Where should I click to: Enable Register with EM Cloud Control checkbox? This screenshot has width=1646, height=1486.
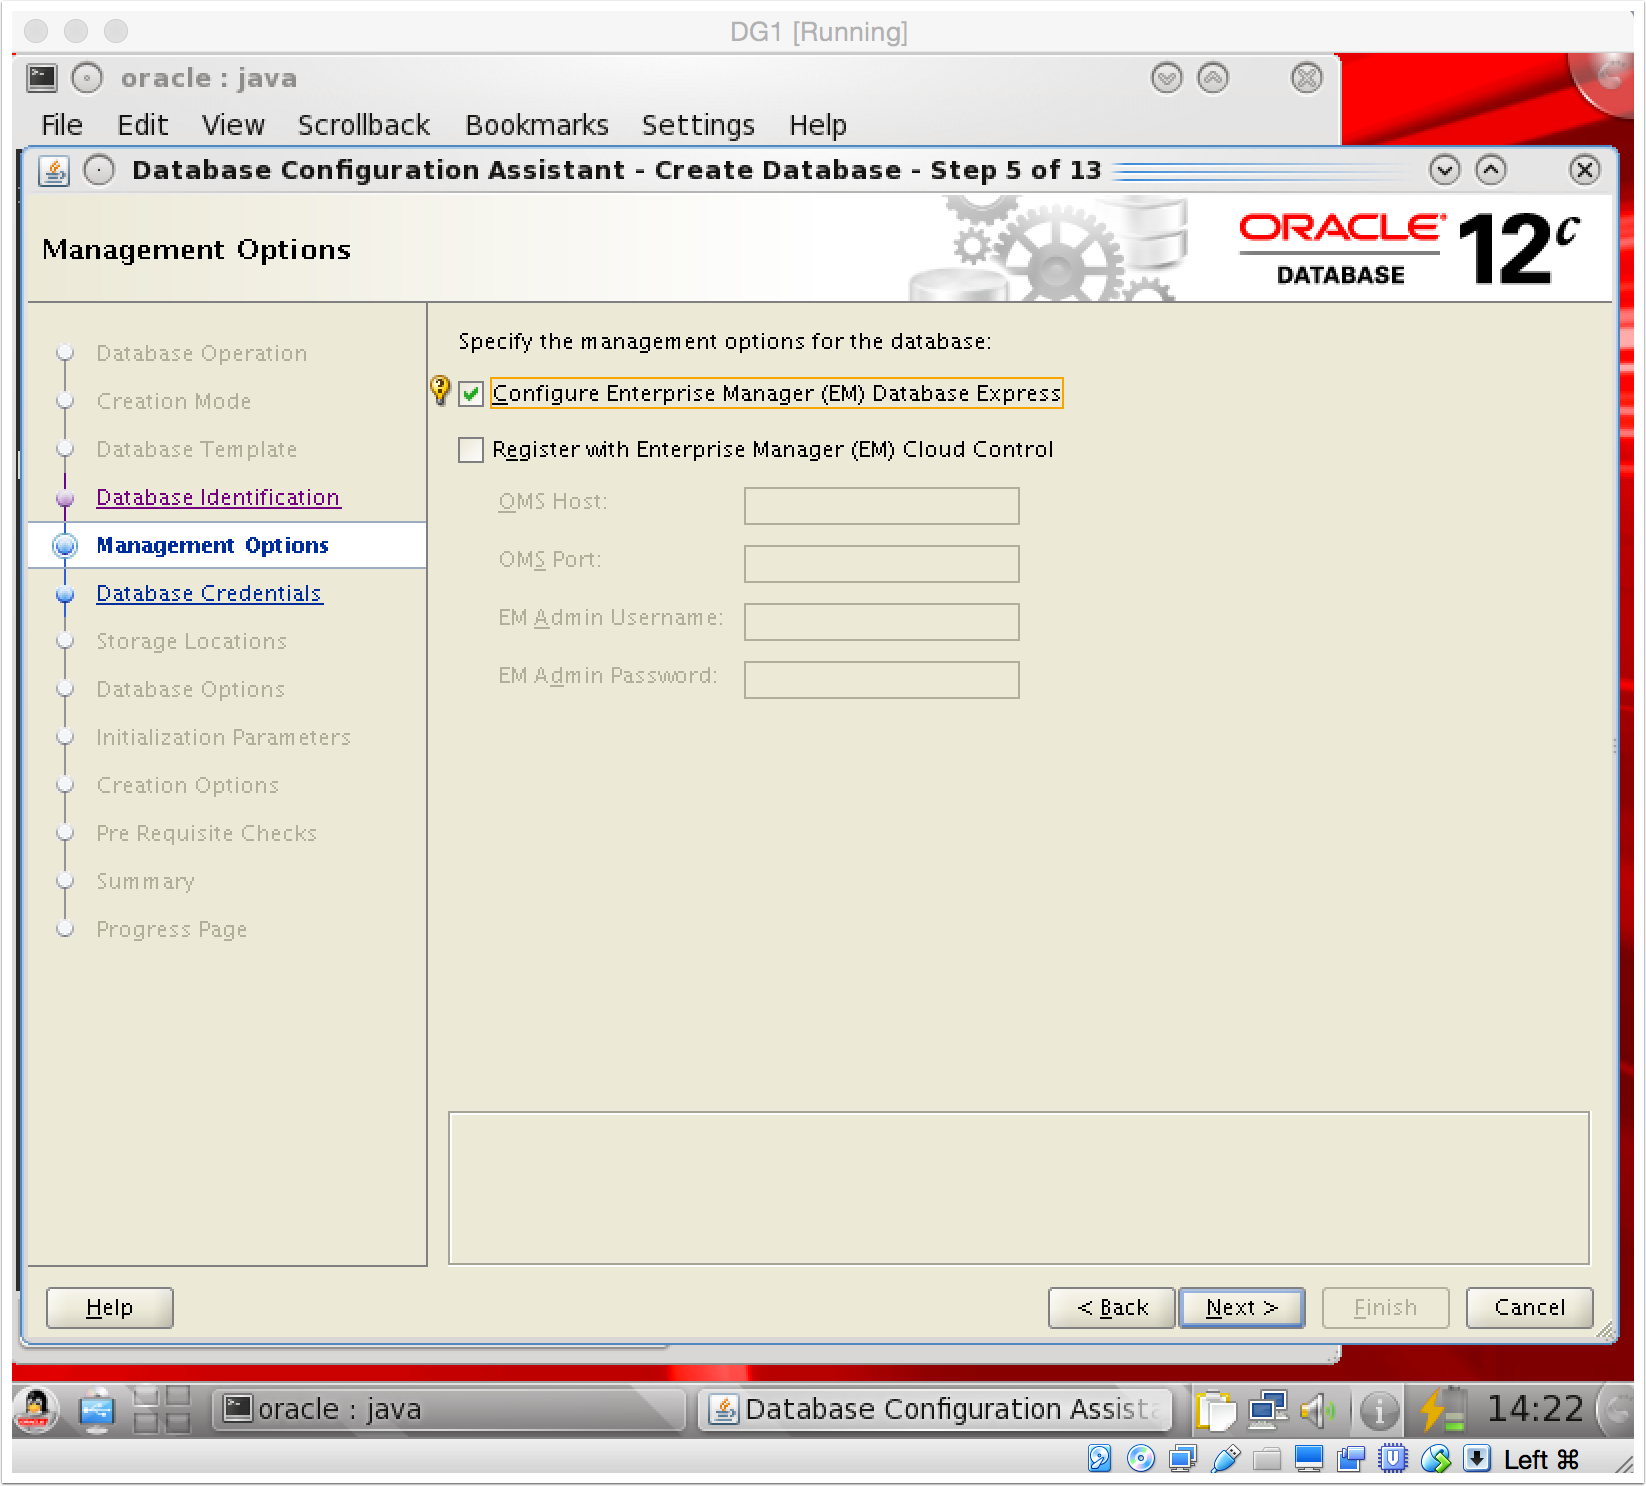471,450
